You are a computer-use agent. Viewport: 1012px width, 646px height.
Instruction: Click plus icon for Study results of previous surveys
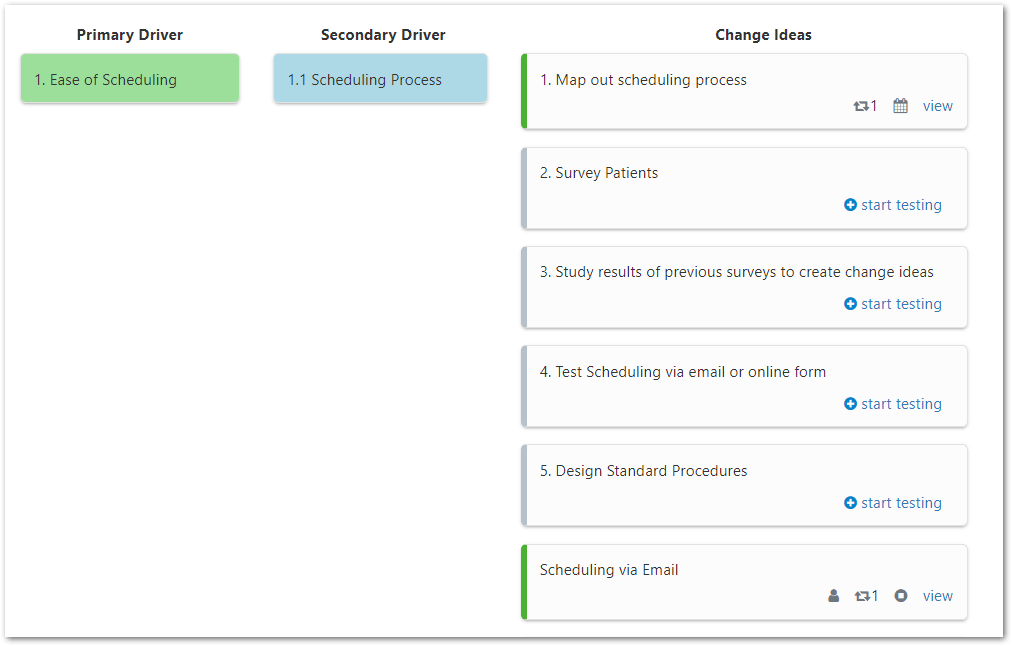click(x=851, y=303)
